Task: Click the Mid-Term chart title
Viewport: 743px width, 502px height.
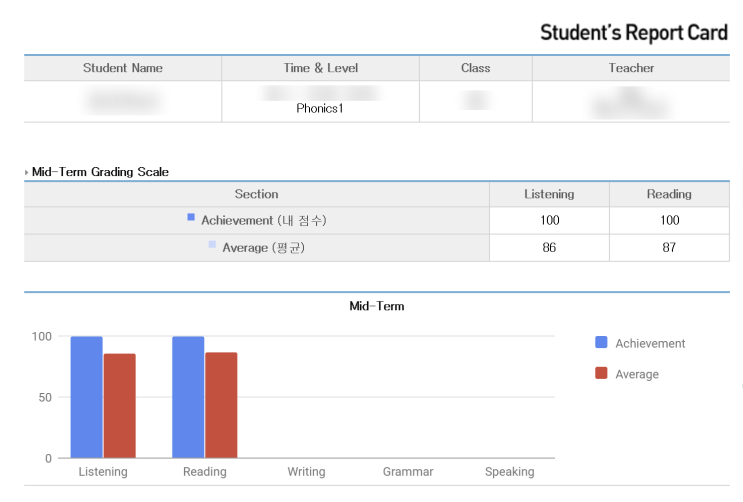Action: [376, 306]
